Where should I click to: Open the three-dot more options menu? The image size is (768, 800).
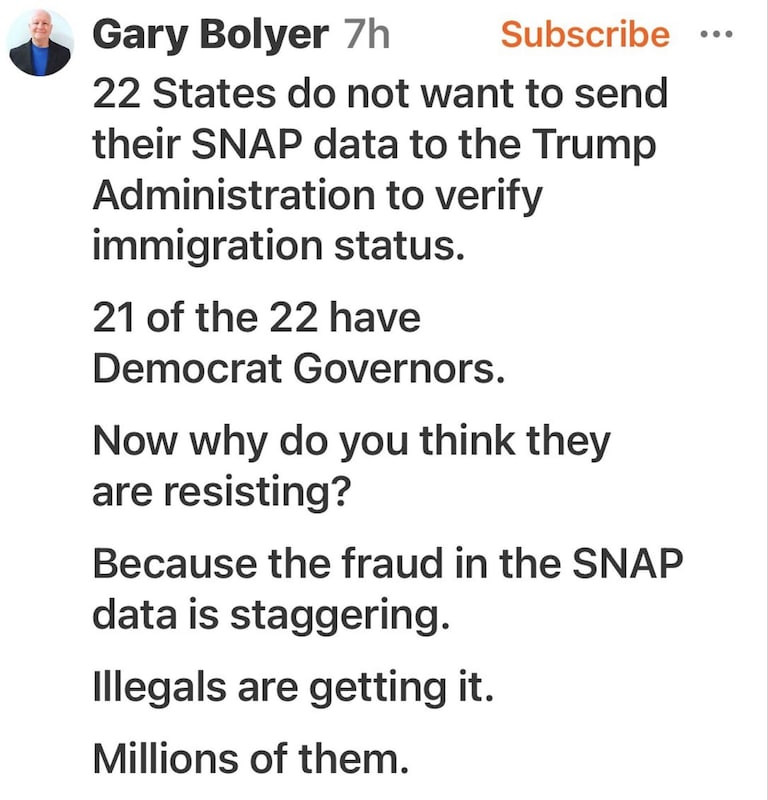(x=716, y=34)
